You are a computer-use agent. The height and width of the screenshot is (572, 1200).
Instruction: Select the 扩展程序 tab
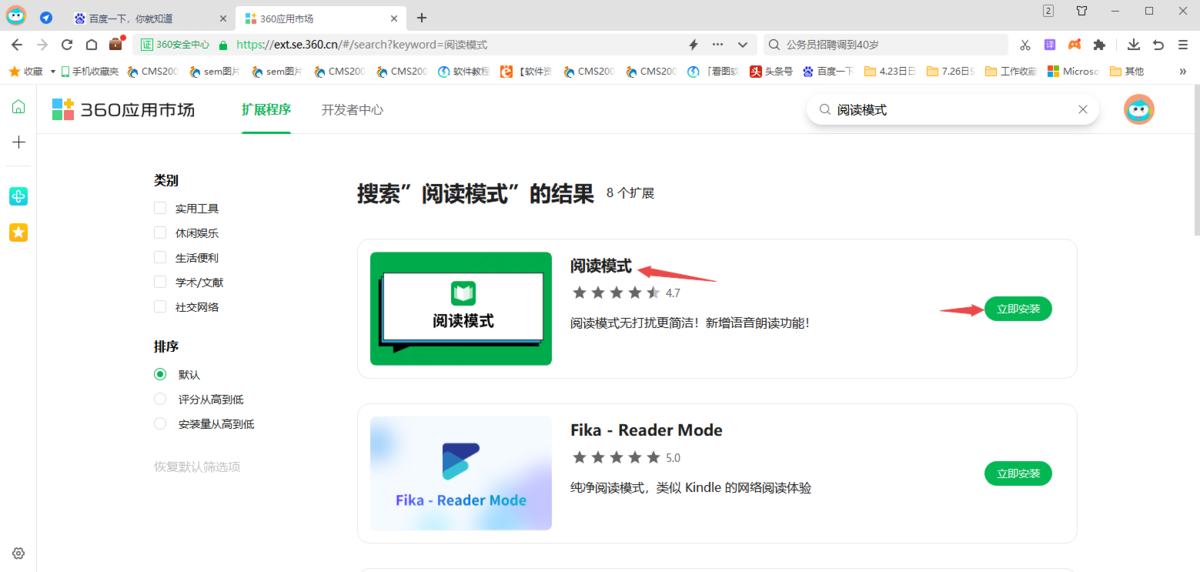266,110
